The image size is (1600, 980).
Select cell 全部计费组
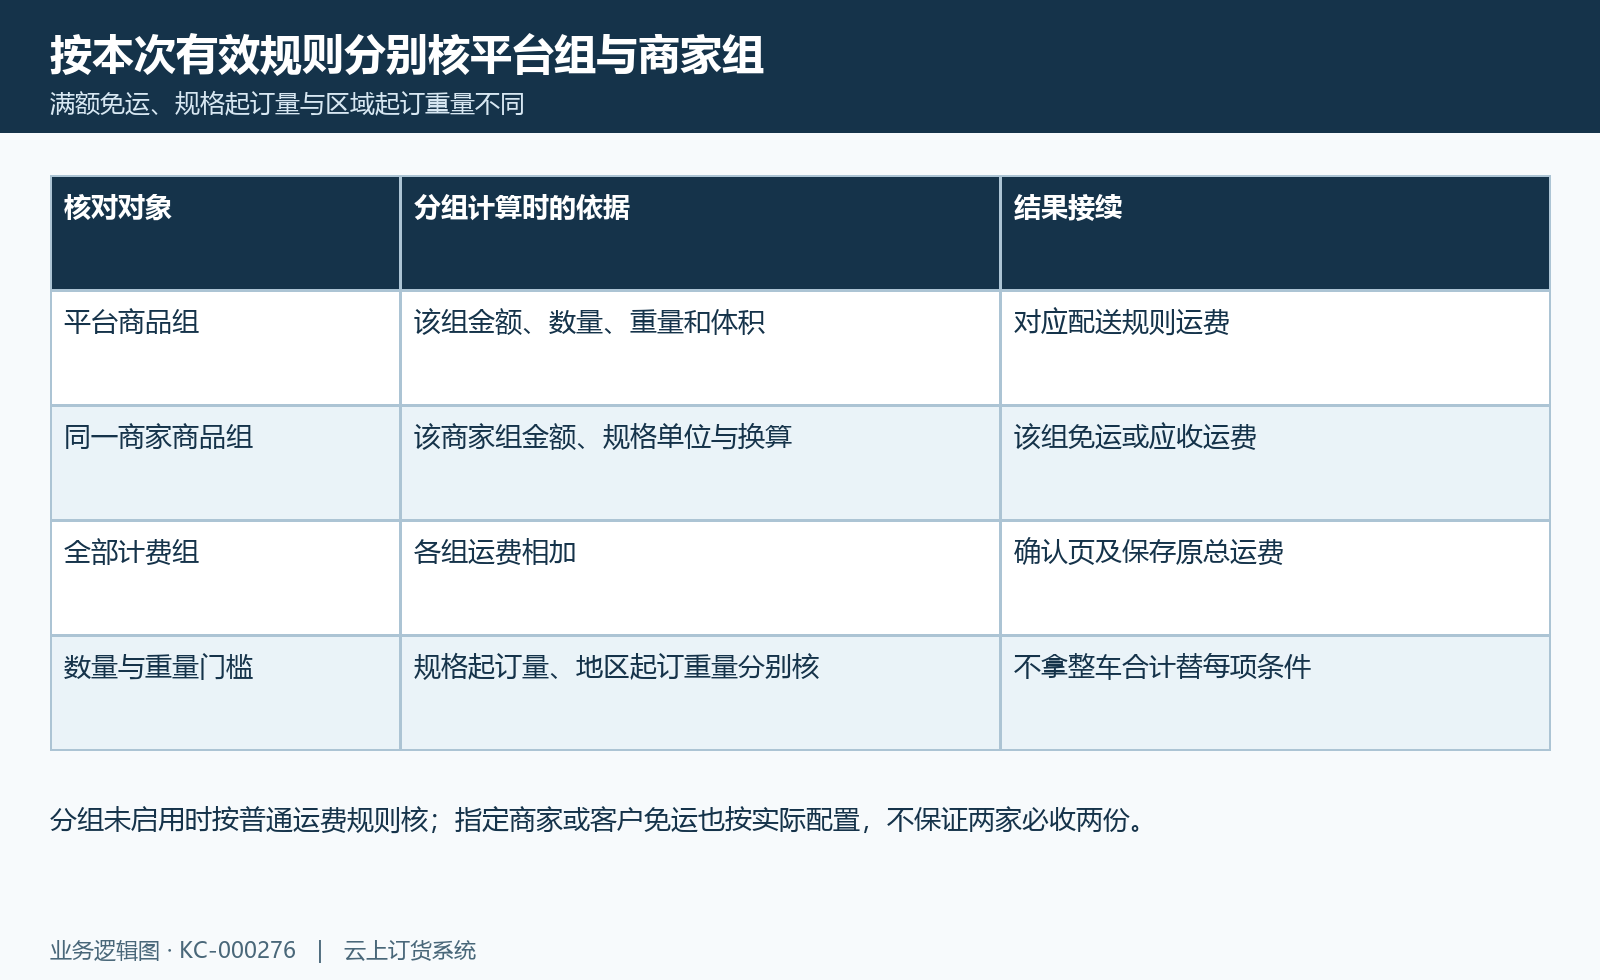(226, 578)
